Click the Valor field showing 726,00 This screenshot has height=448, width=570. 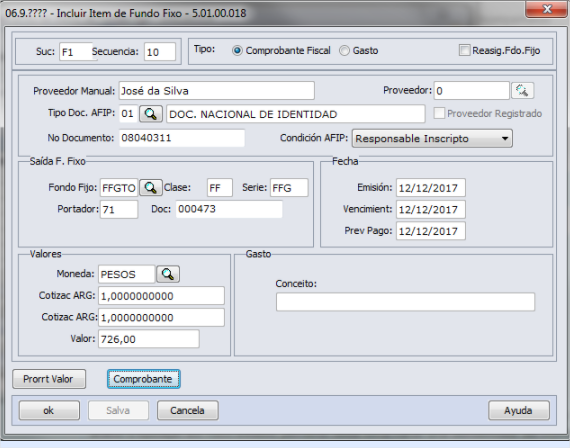[x=149, y=339]
